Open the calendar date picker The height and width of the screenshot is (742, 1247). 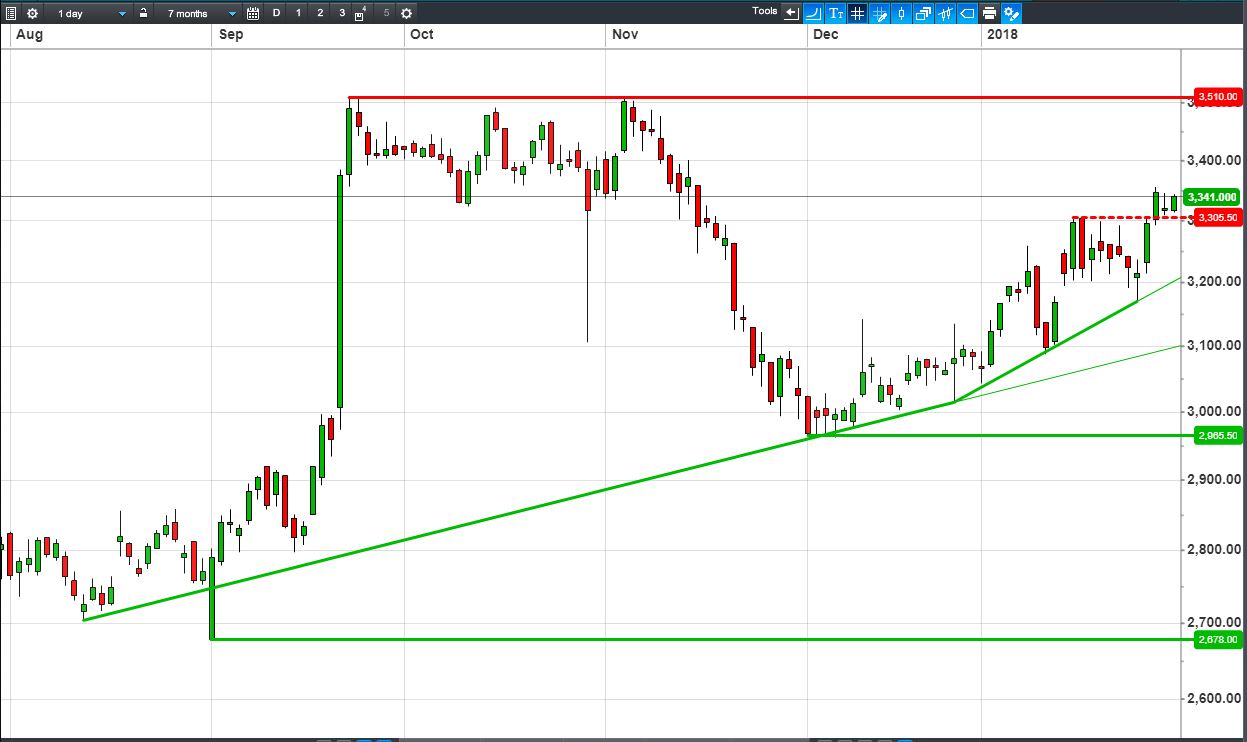252,13
